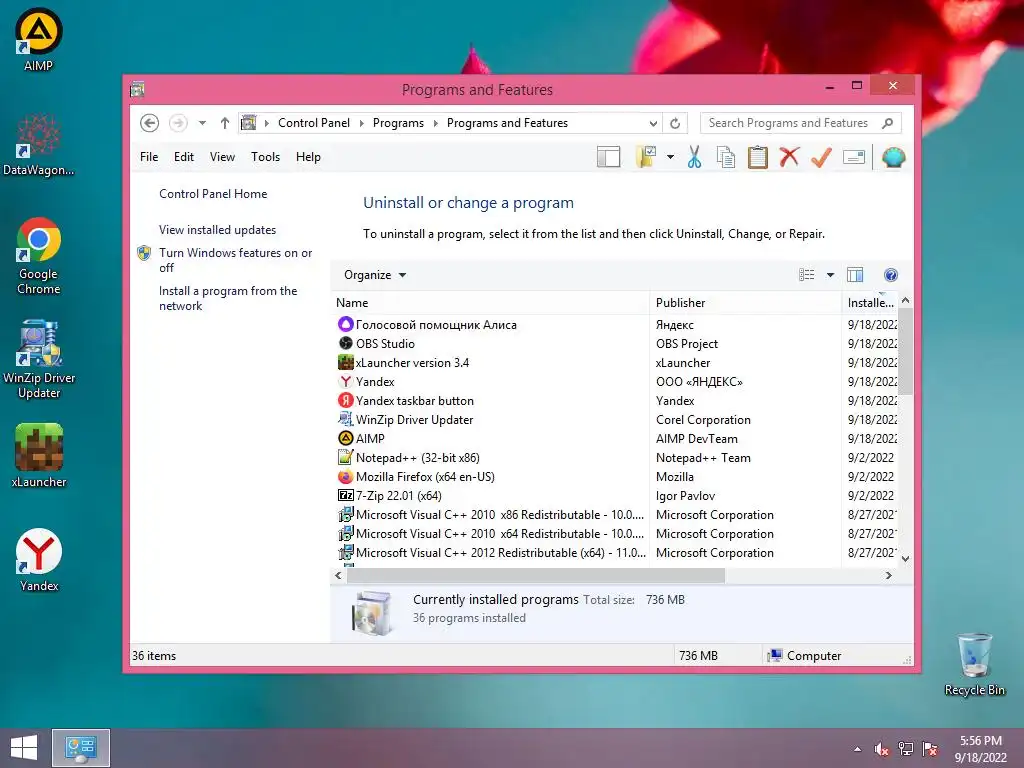This screenshot has width=1024, height=768.
Task: Select Mozilla Firefox (x64 en-US) entry
Action: (425, 477)
